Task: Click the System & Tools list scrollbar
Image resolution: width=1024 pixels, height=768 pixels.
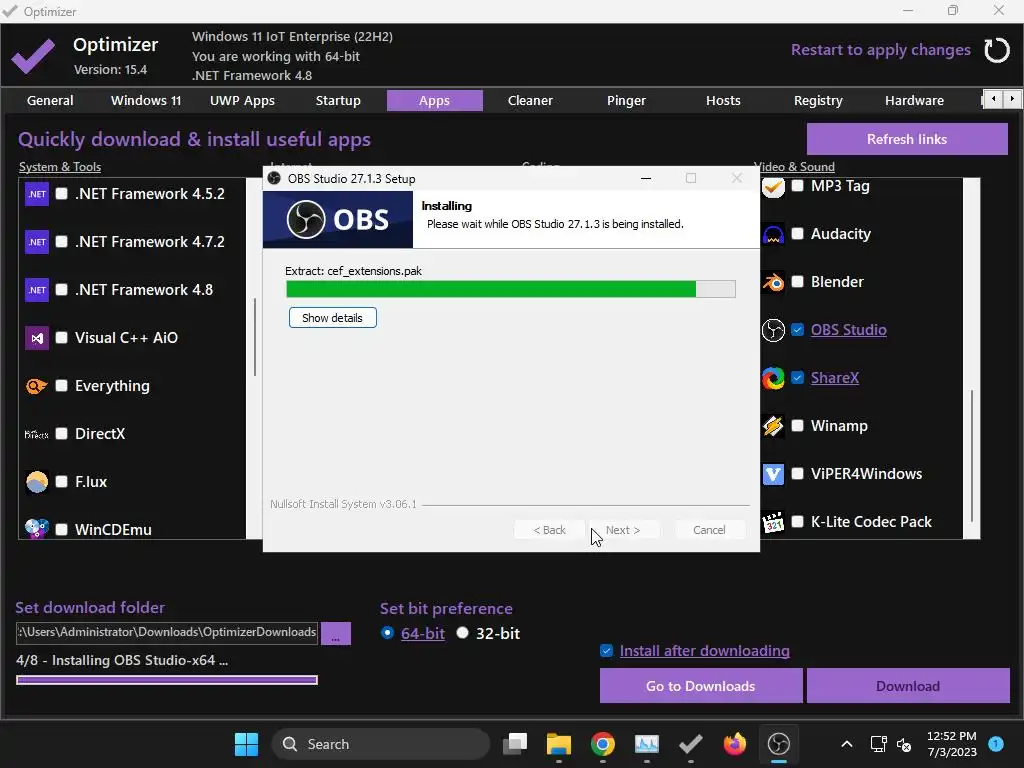Action: (255, 338)
